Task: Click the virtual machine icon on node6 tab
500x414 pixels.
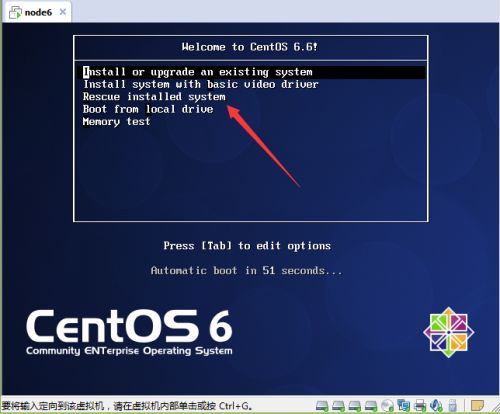Action: tap(15, 13)
